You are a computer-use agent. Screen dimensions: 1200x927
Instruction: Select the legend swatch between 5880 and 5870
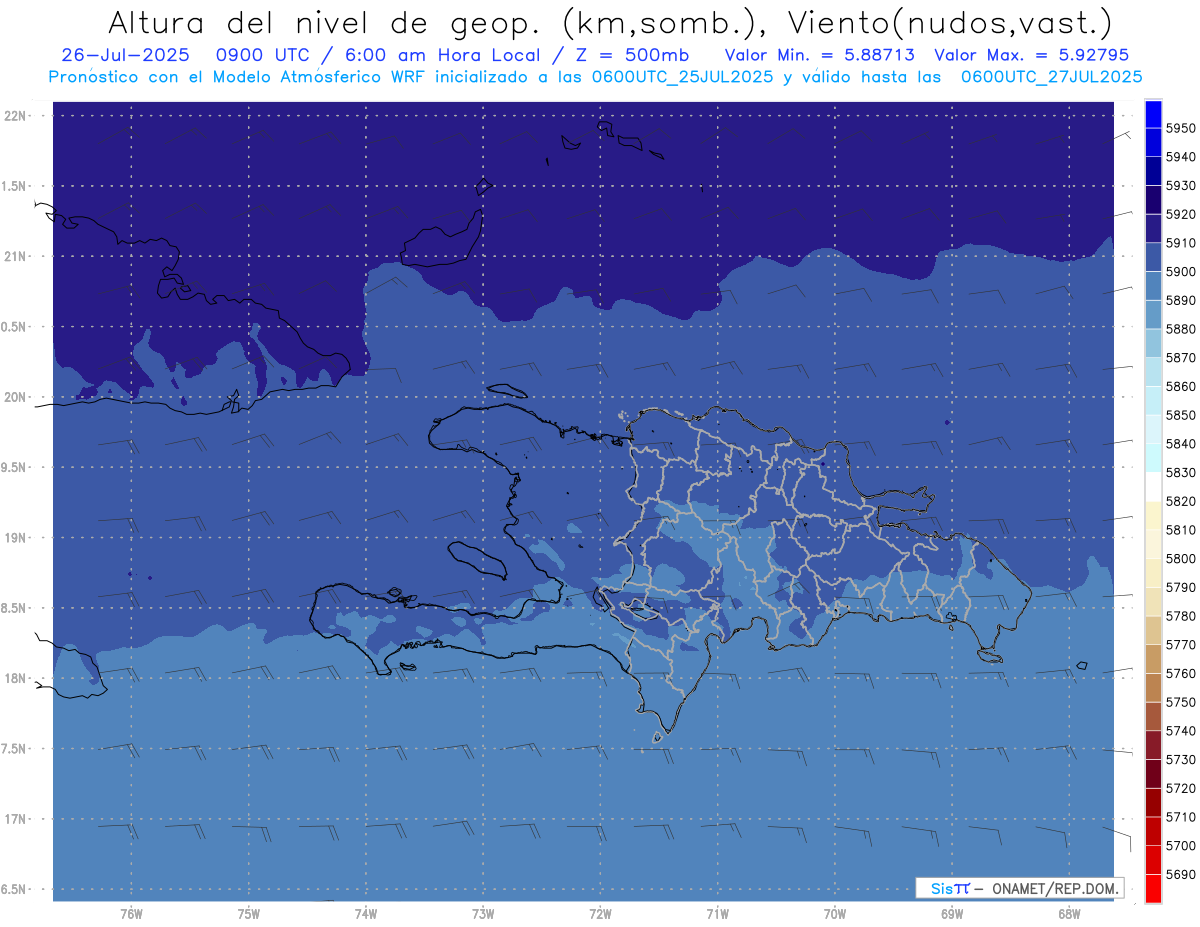(1153, 344)
